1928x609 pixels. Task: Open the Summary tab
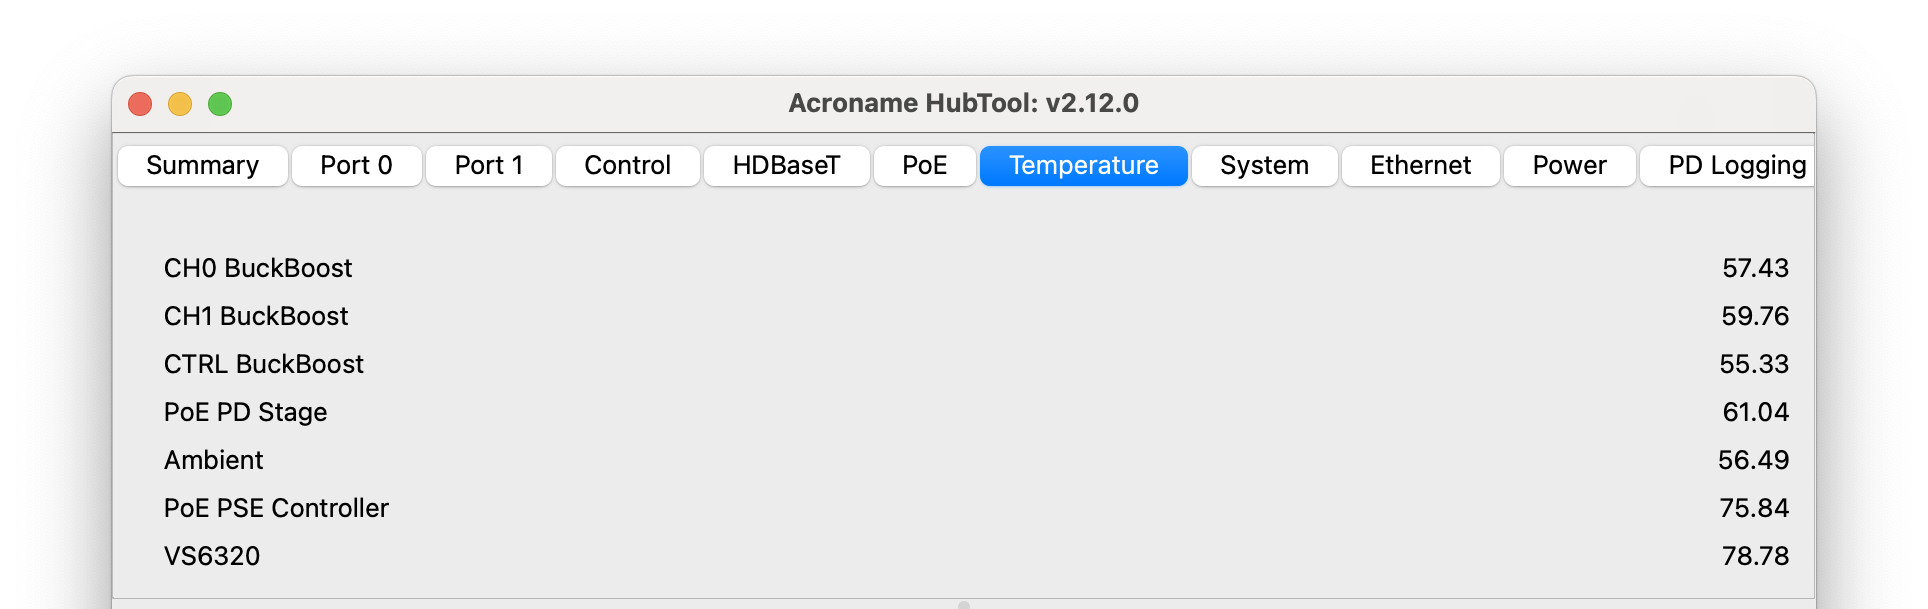(x=203, y=166)
